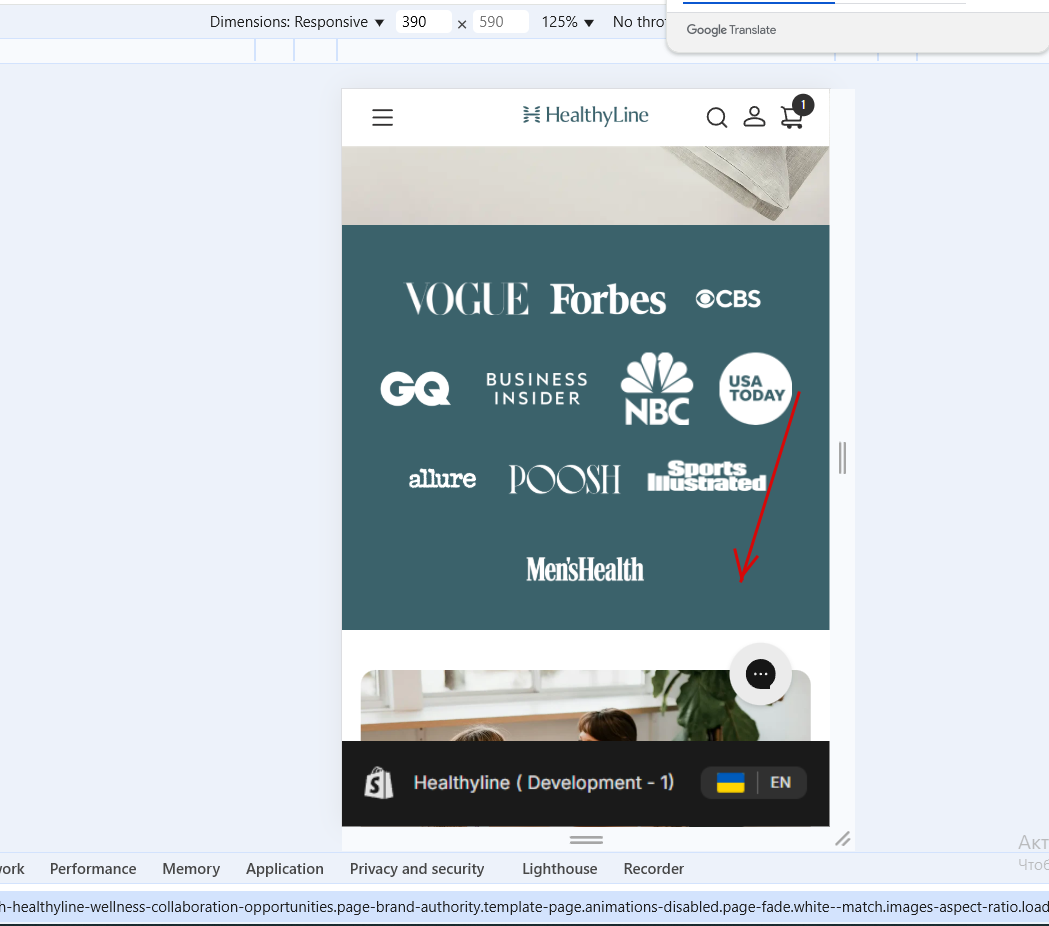The height and width of the screenshot is (926, 1049).
Task: Click the Shopify bag icon
Action: pos(379,782)
